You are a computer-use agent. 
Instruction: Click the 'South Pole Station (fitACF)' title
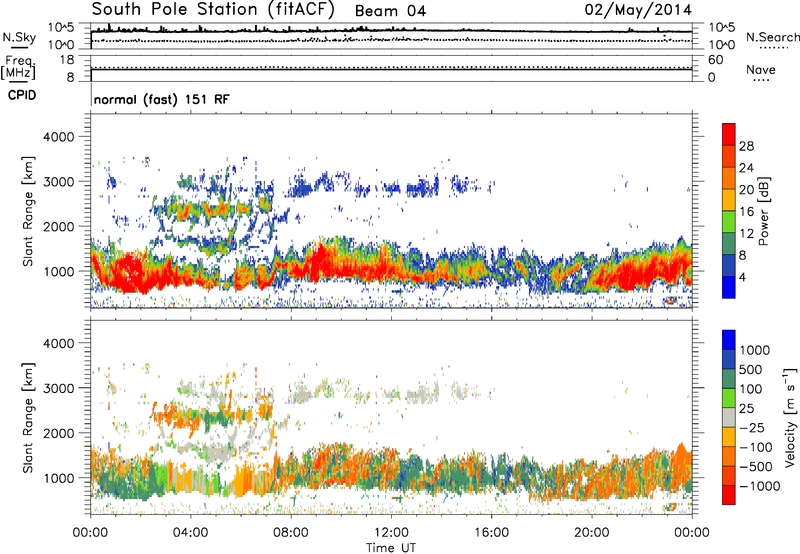coord(213,10)
